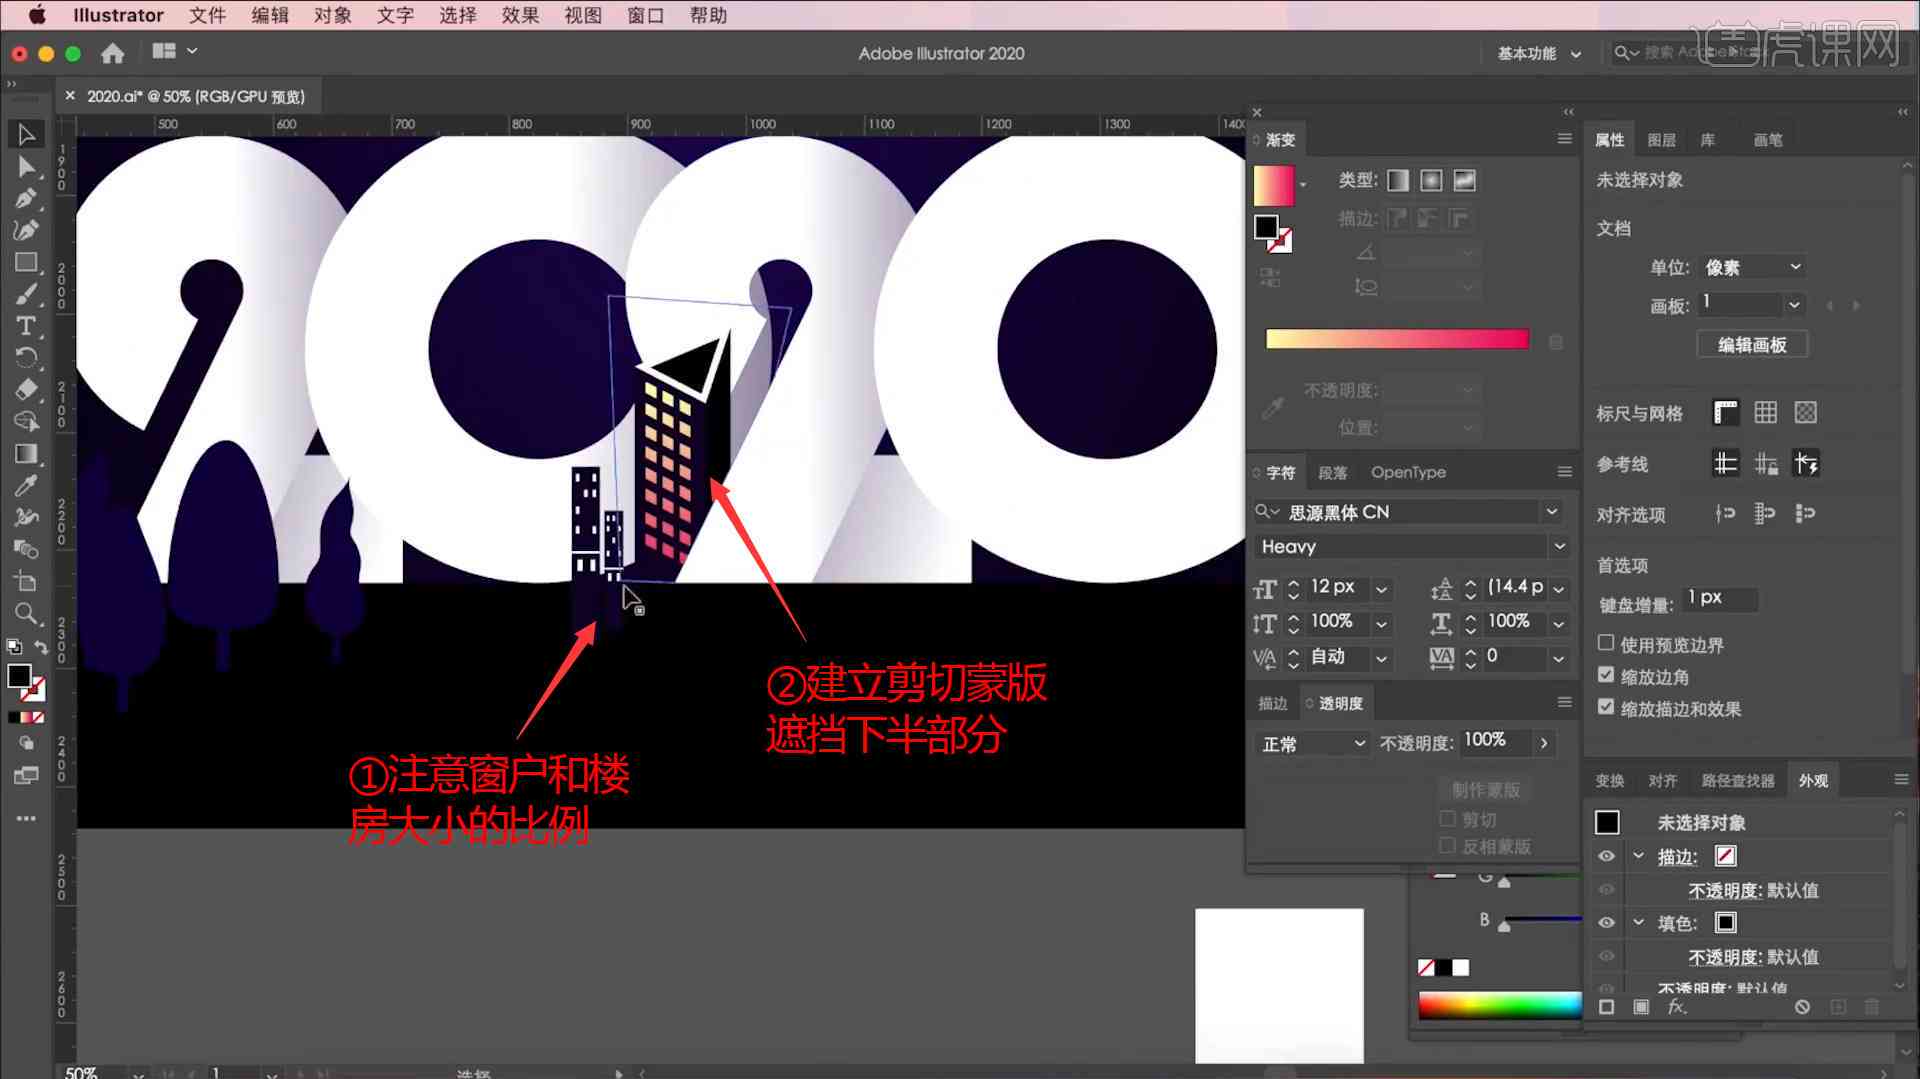The image size is (1920, 1079).
Task: Open the blend mode 正常 dropdown
Action: (x=1311, y=743)
